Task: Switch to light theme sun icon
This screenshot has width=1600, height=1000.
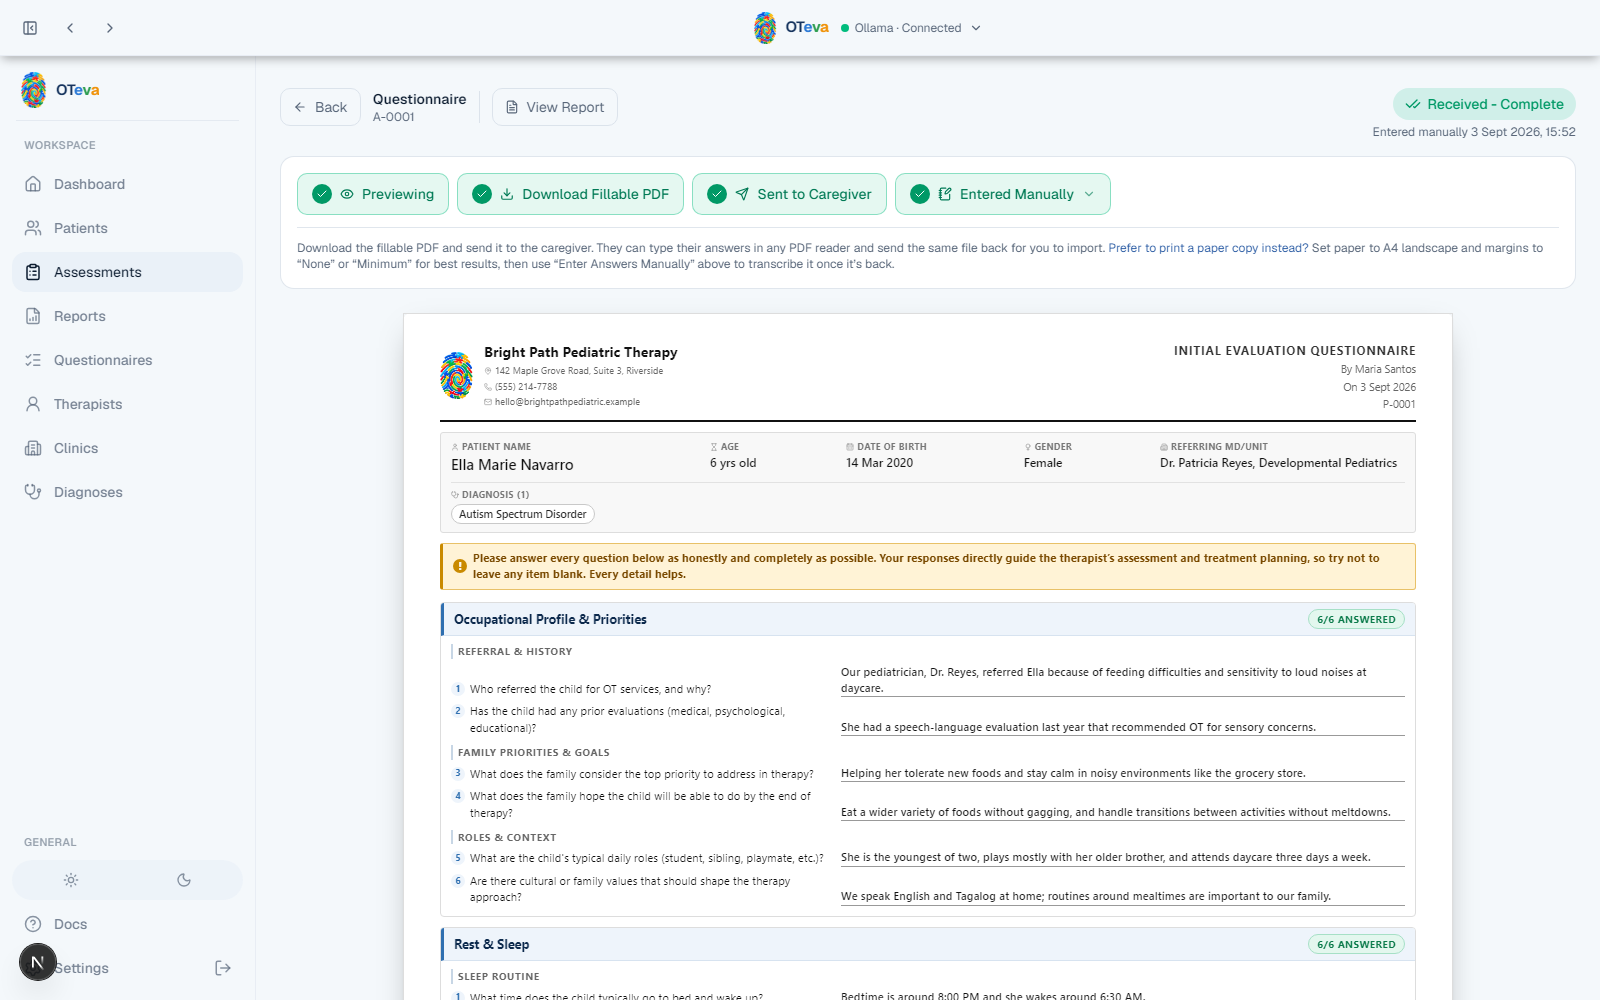Action: pos(71,880)
